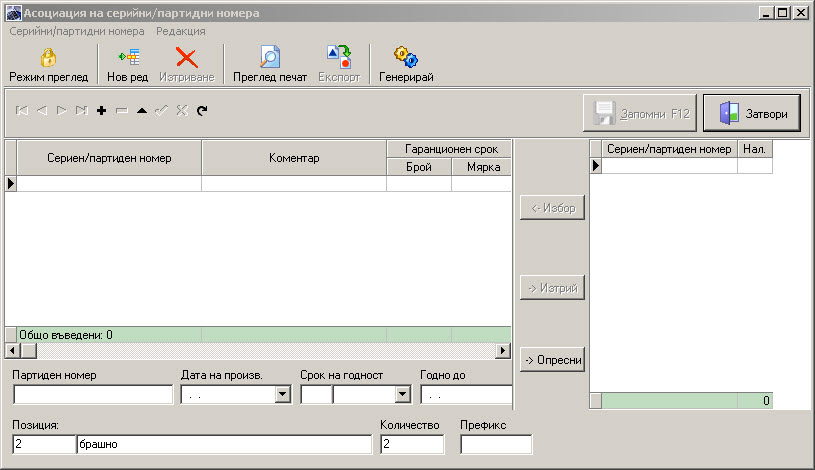
Task: Click the Гаранционен срок column header
Action: pyautogui.click(x=451, y=149)
